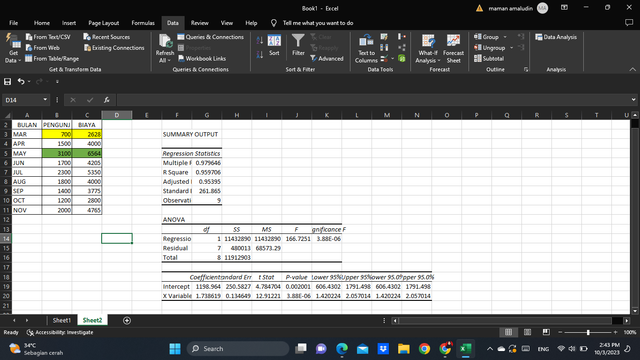Switch to Sheet1 tab
The image size is (640, 360).
click(x=62, y=320)
